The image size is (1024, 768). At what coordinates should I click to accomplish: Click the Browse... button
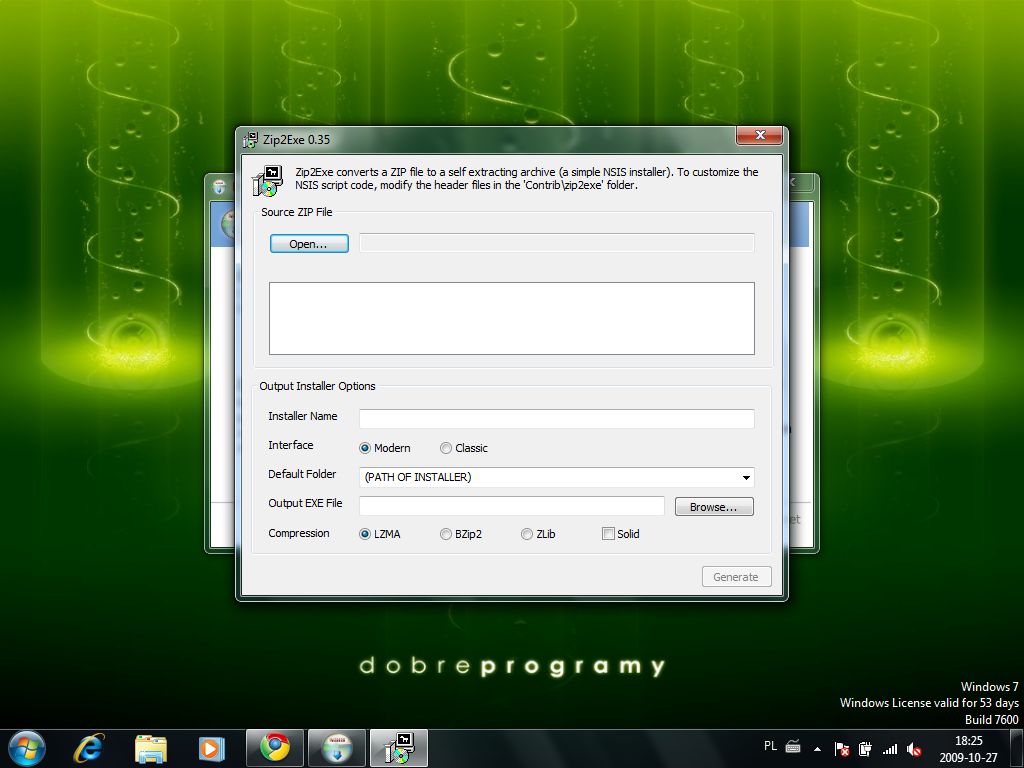[x=714, y=507]
